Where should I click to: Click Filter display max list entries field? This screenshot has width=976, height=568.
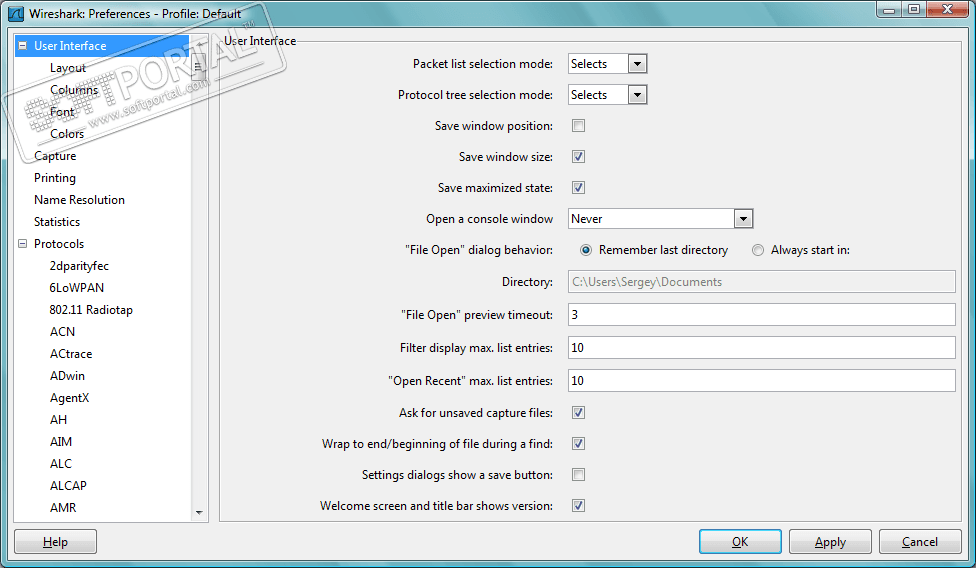(x=761, y=348)
